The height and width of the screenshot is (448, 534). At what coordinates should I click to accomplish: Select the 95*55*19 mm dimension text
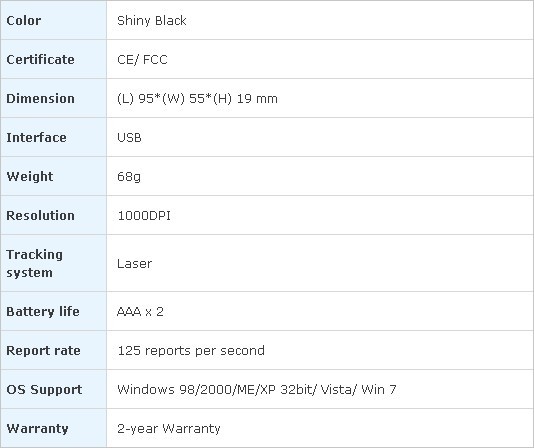197,99
